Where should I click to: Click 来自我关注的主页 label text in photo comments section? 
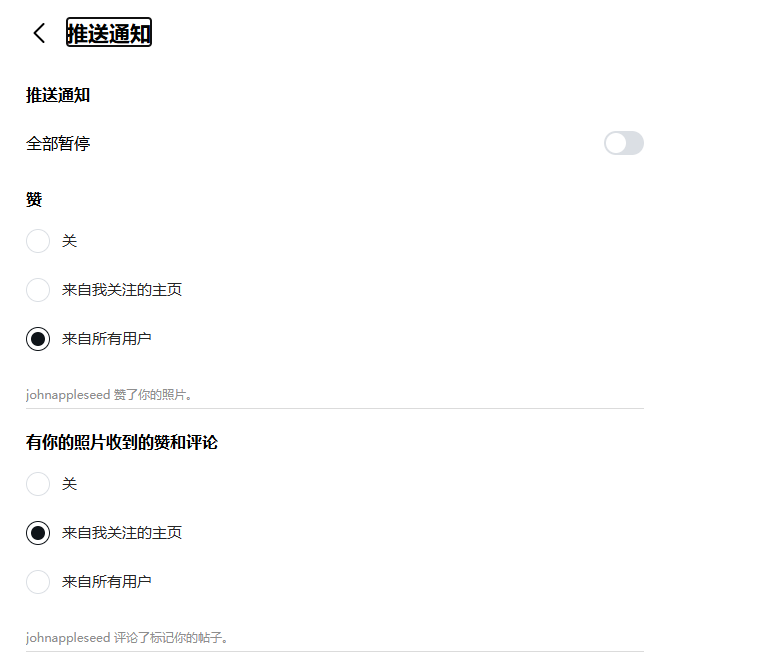pos(122,533)
